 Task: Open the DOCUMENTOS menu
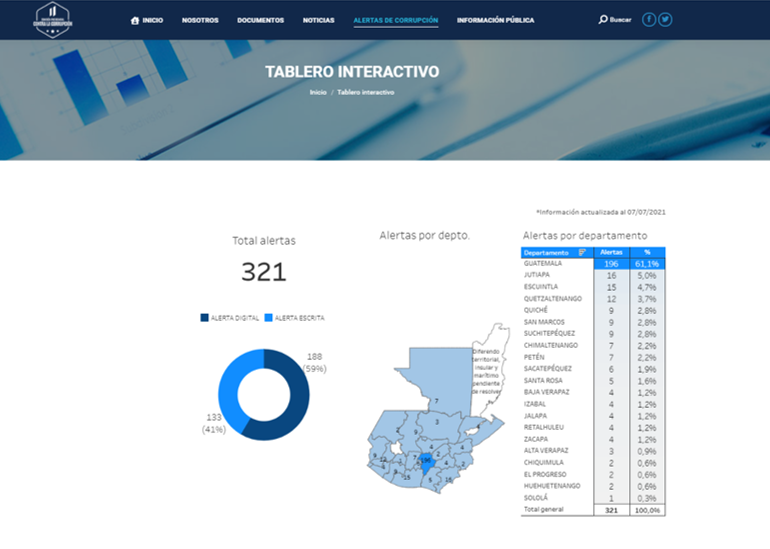[x=260, y=20]
